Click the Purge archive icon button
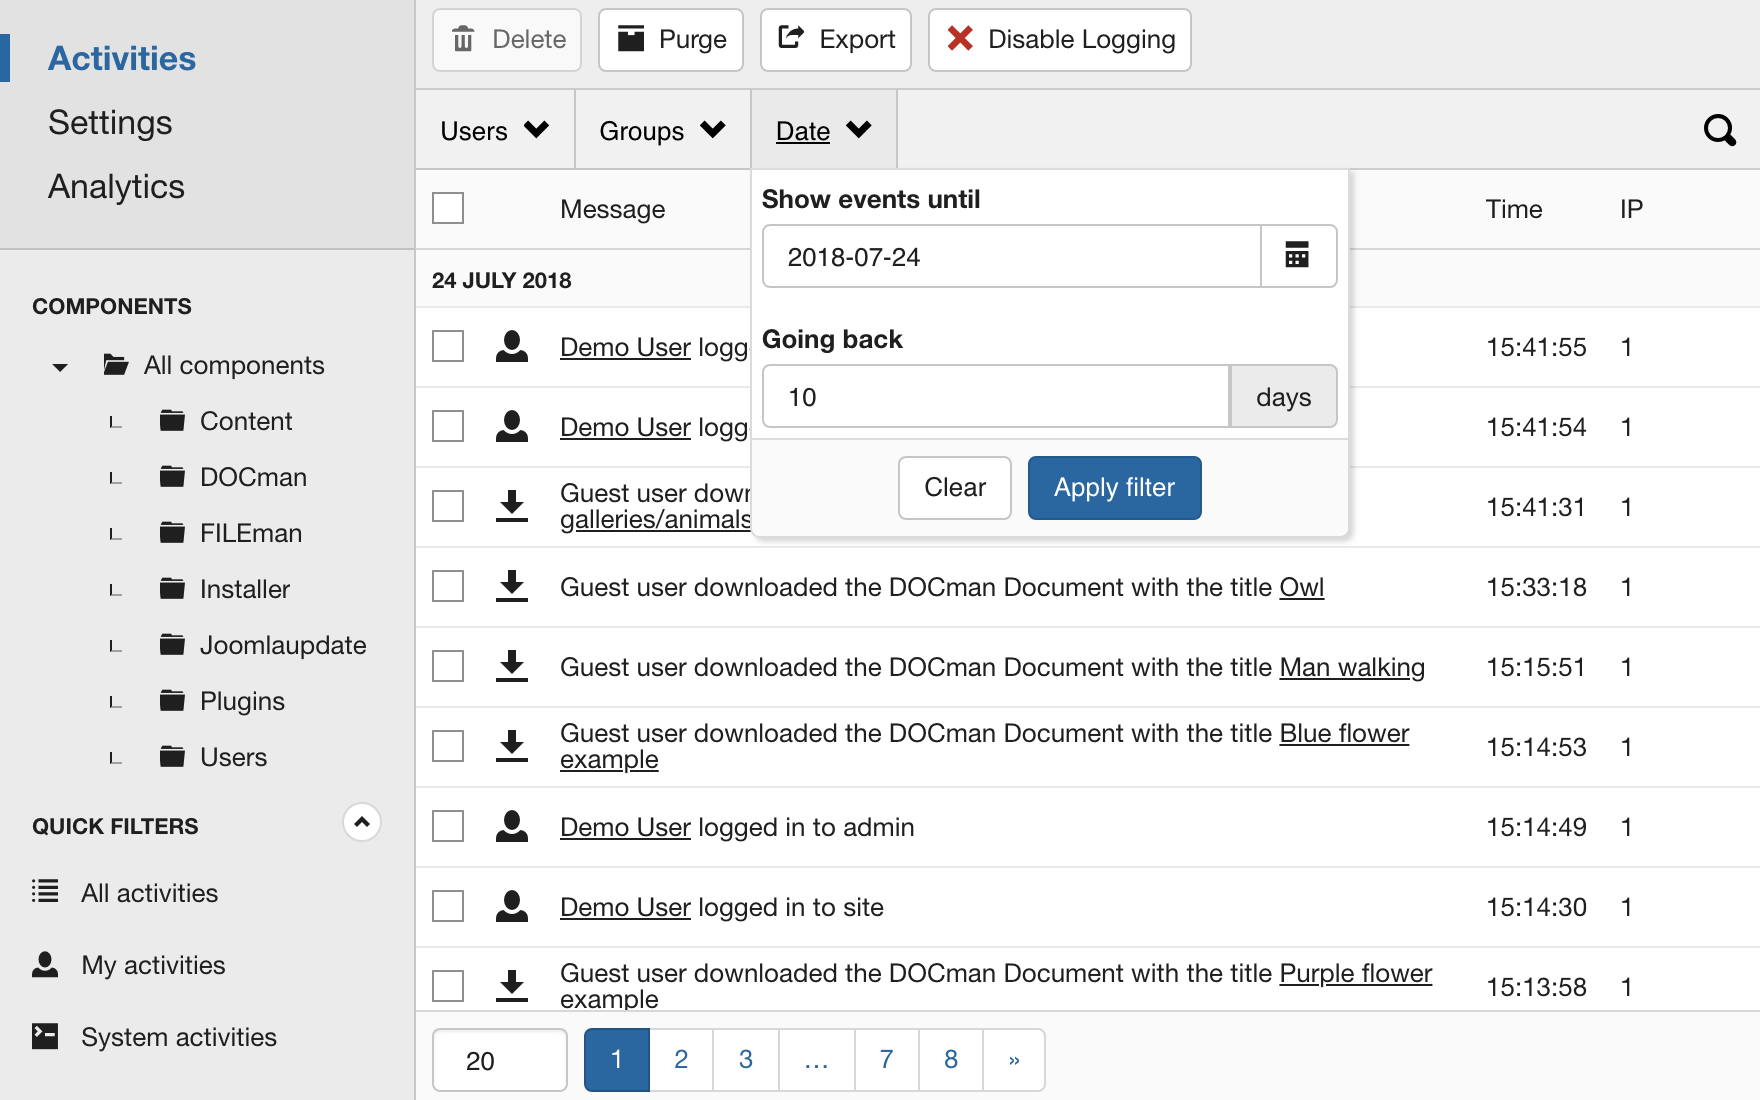Screen dimensions: 1760x1100 pos(671,40)
